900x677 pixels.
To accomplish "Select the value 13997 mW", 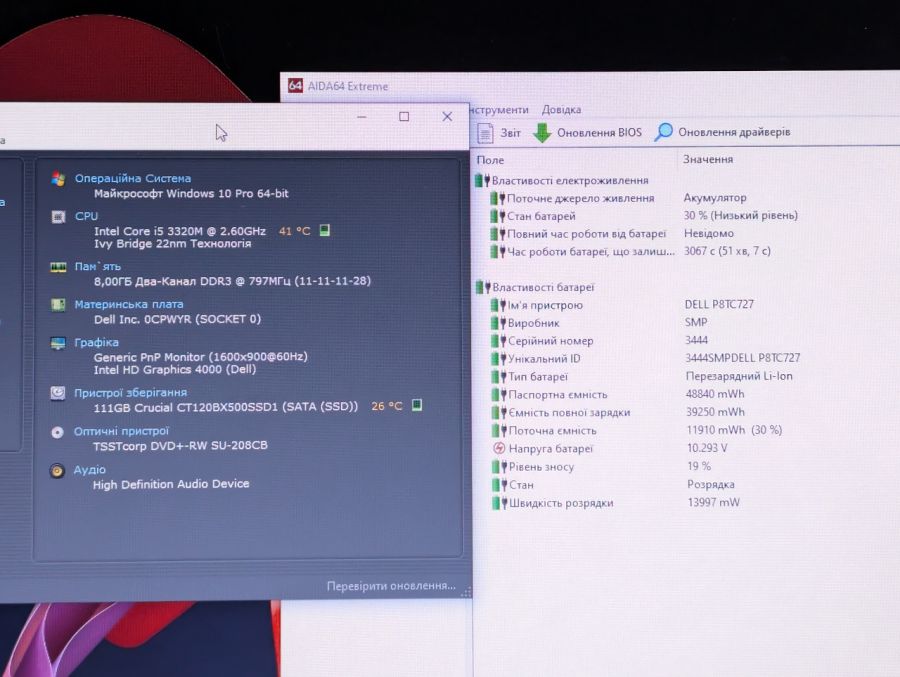I will [x=713, y=502].
